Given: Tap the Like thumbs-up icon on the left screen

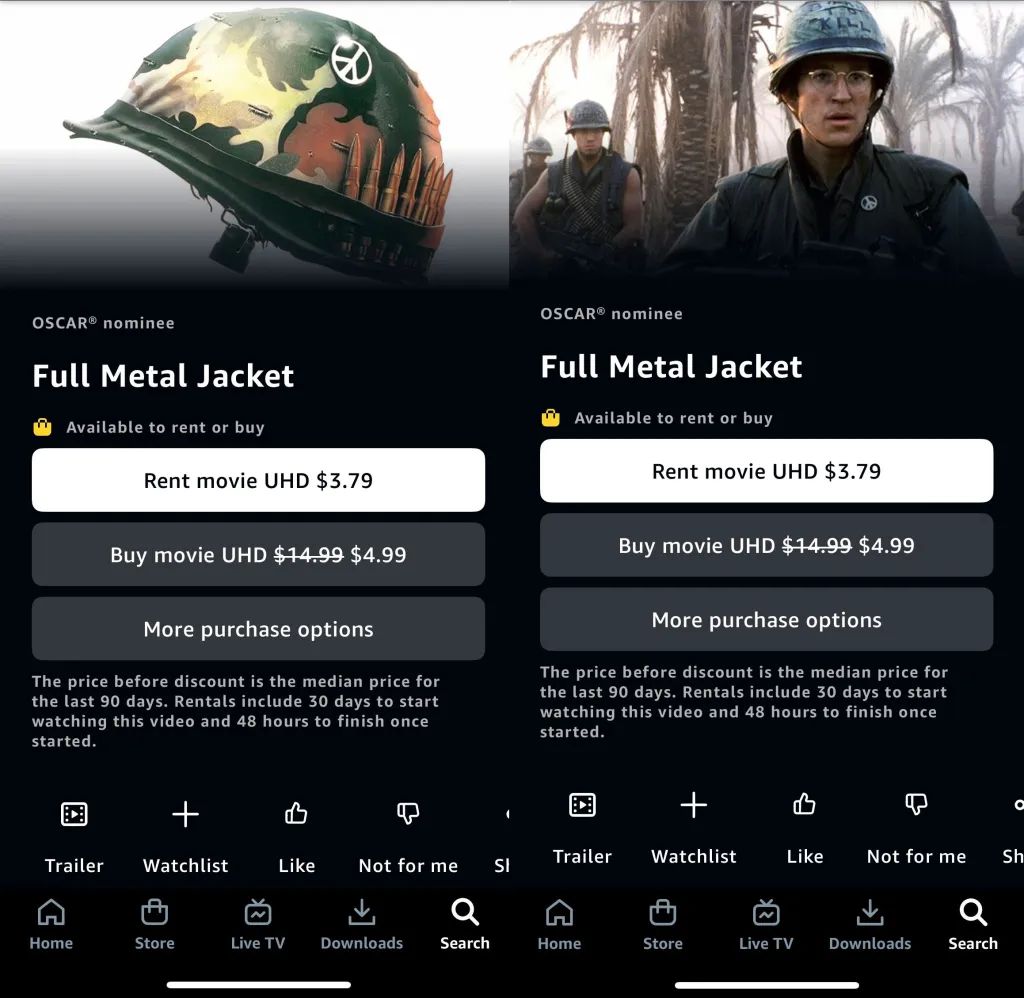Looking at the screenshot, I should pos(296,813).
